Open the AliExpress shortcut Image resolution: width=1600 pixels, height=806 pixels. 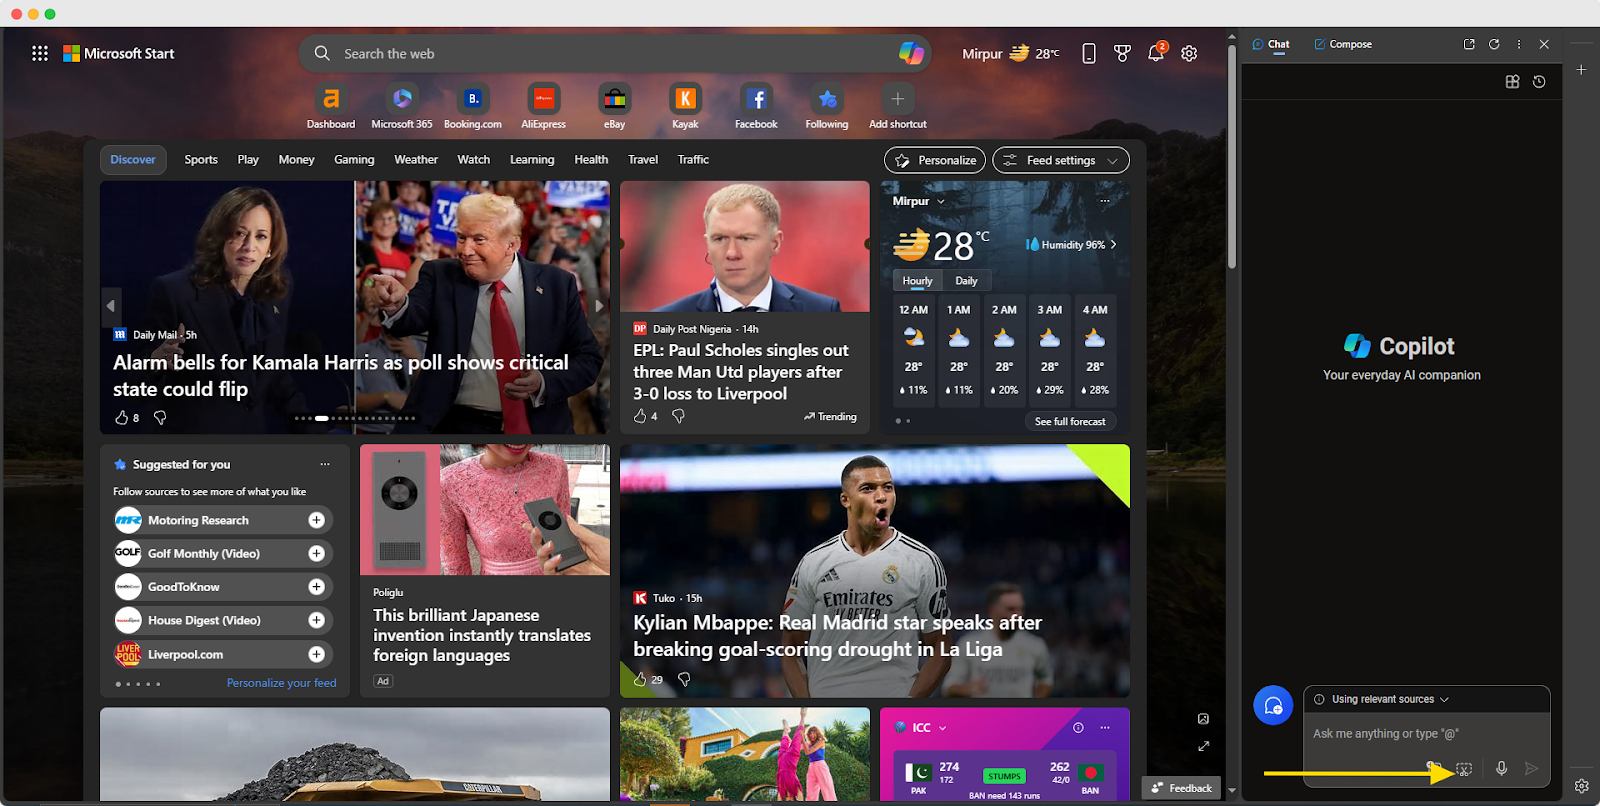(x=543, y=106)
